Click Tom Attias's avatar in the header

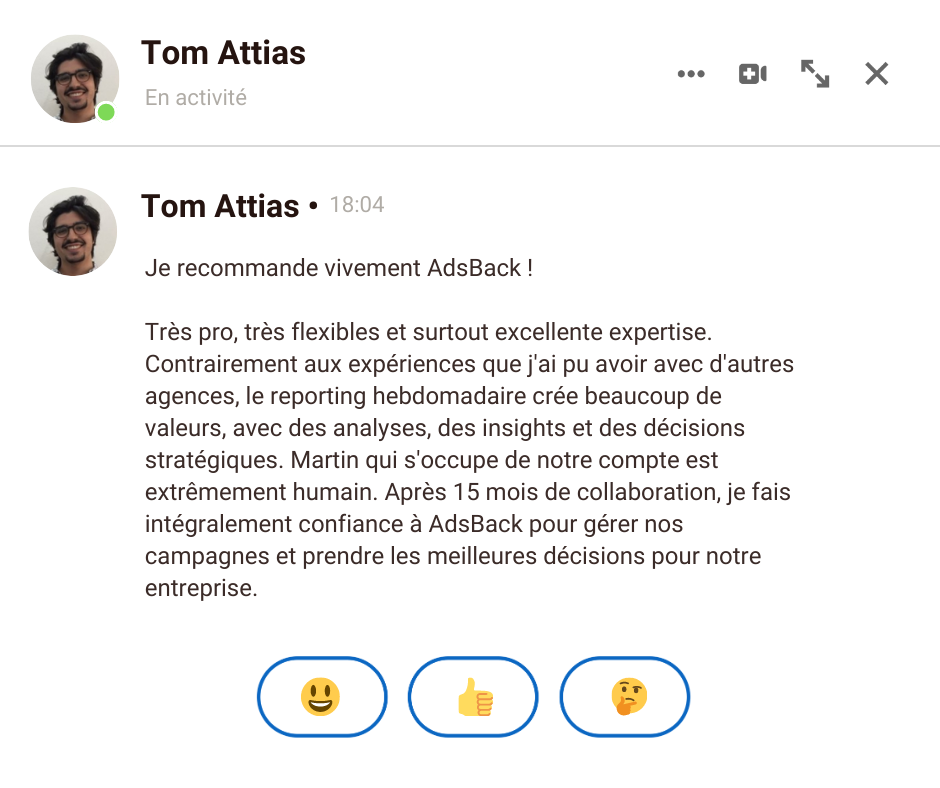74,78
